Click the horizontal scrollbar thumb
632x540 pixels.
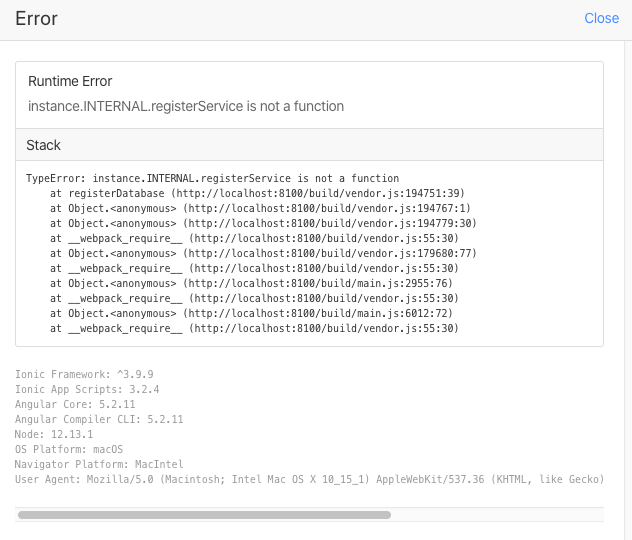coord(204,515)
